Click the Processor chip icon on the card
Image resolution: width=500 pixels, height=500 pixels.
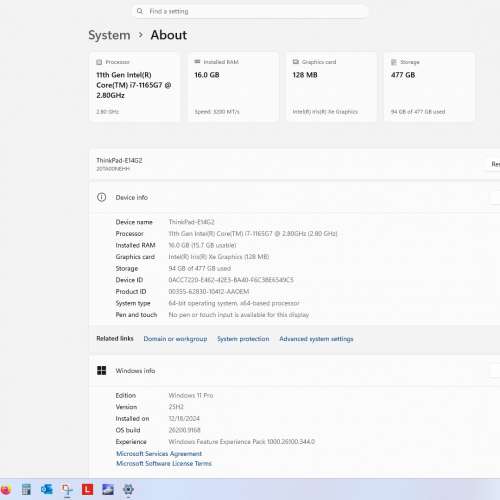pyautogui.click(x=99, y=62)
